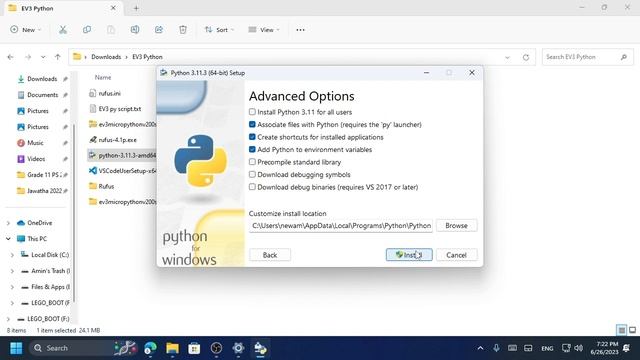Uncheck Add Python to environment variables
Image resolution: width=640 pixels, height=360 pixels.
(x=252, y=149)
